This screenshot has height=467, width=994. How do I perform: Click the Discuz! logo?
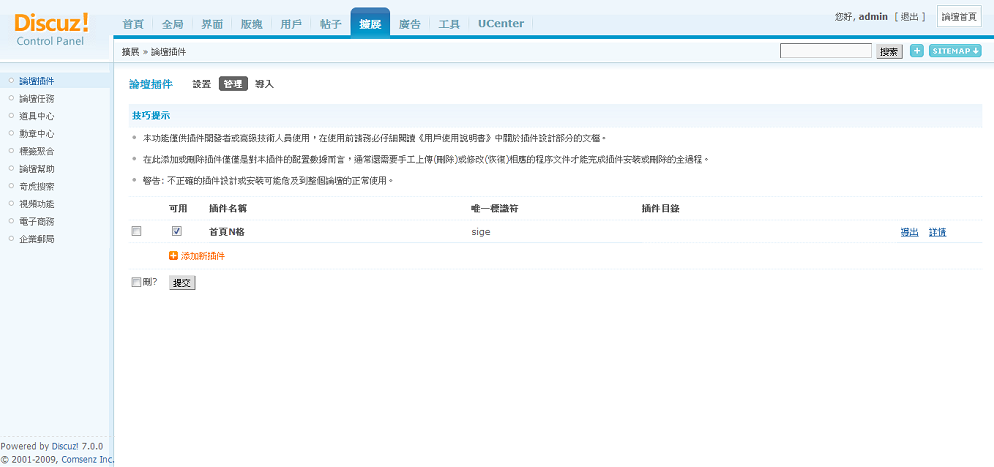[x=52, y=23]
